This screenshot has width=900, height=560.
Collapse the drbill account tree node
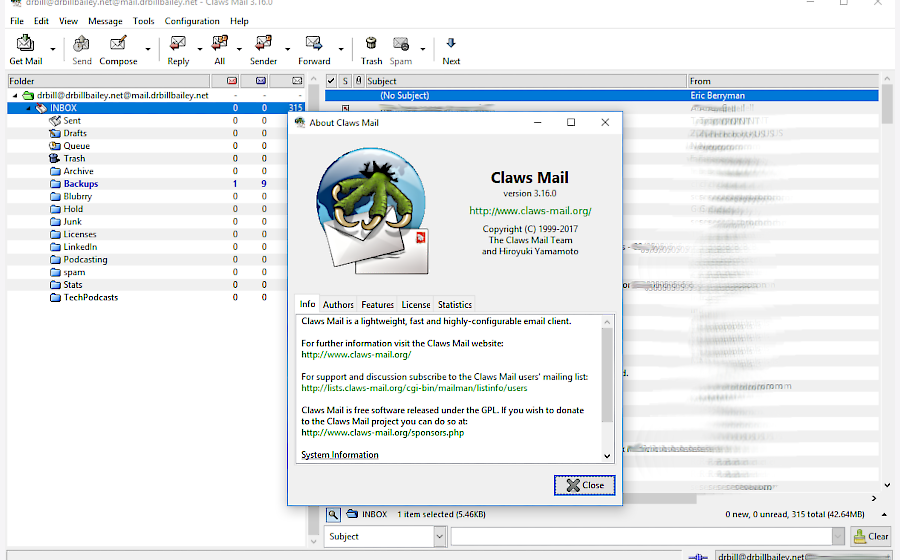point(15,95)
